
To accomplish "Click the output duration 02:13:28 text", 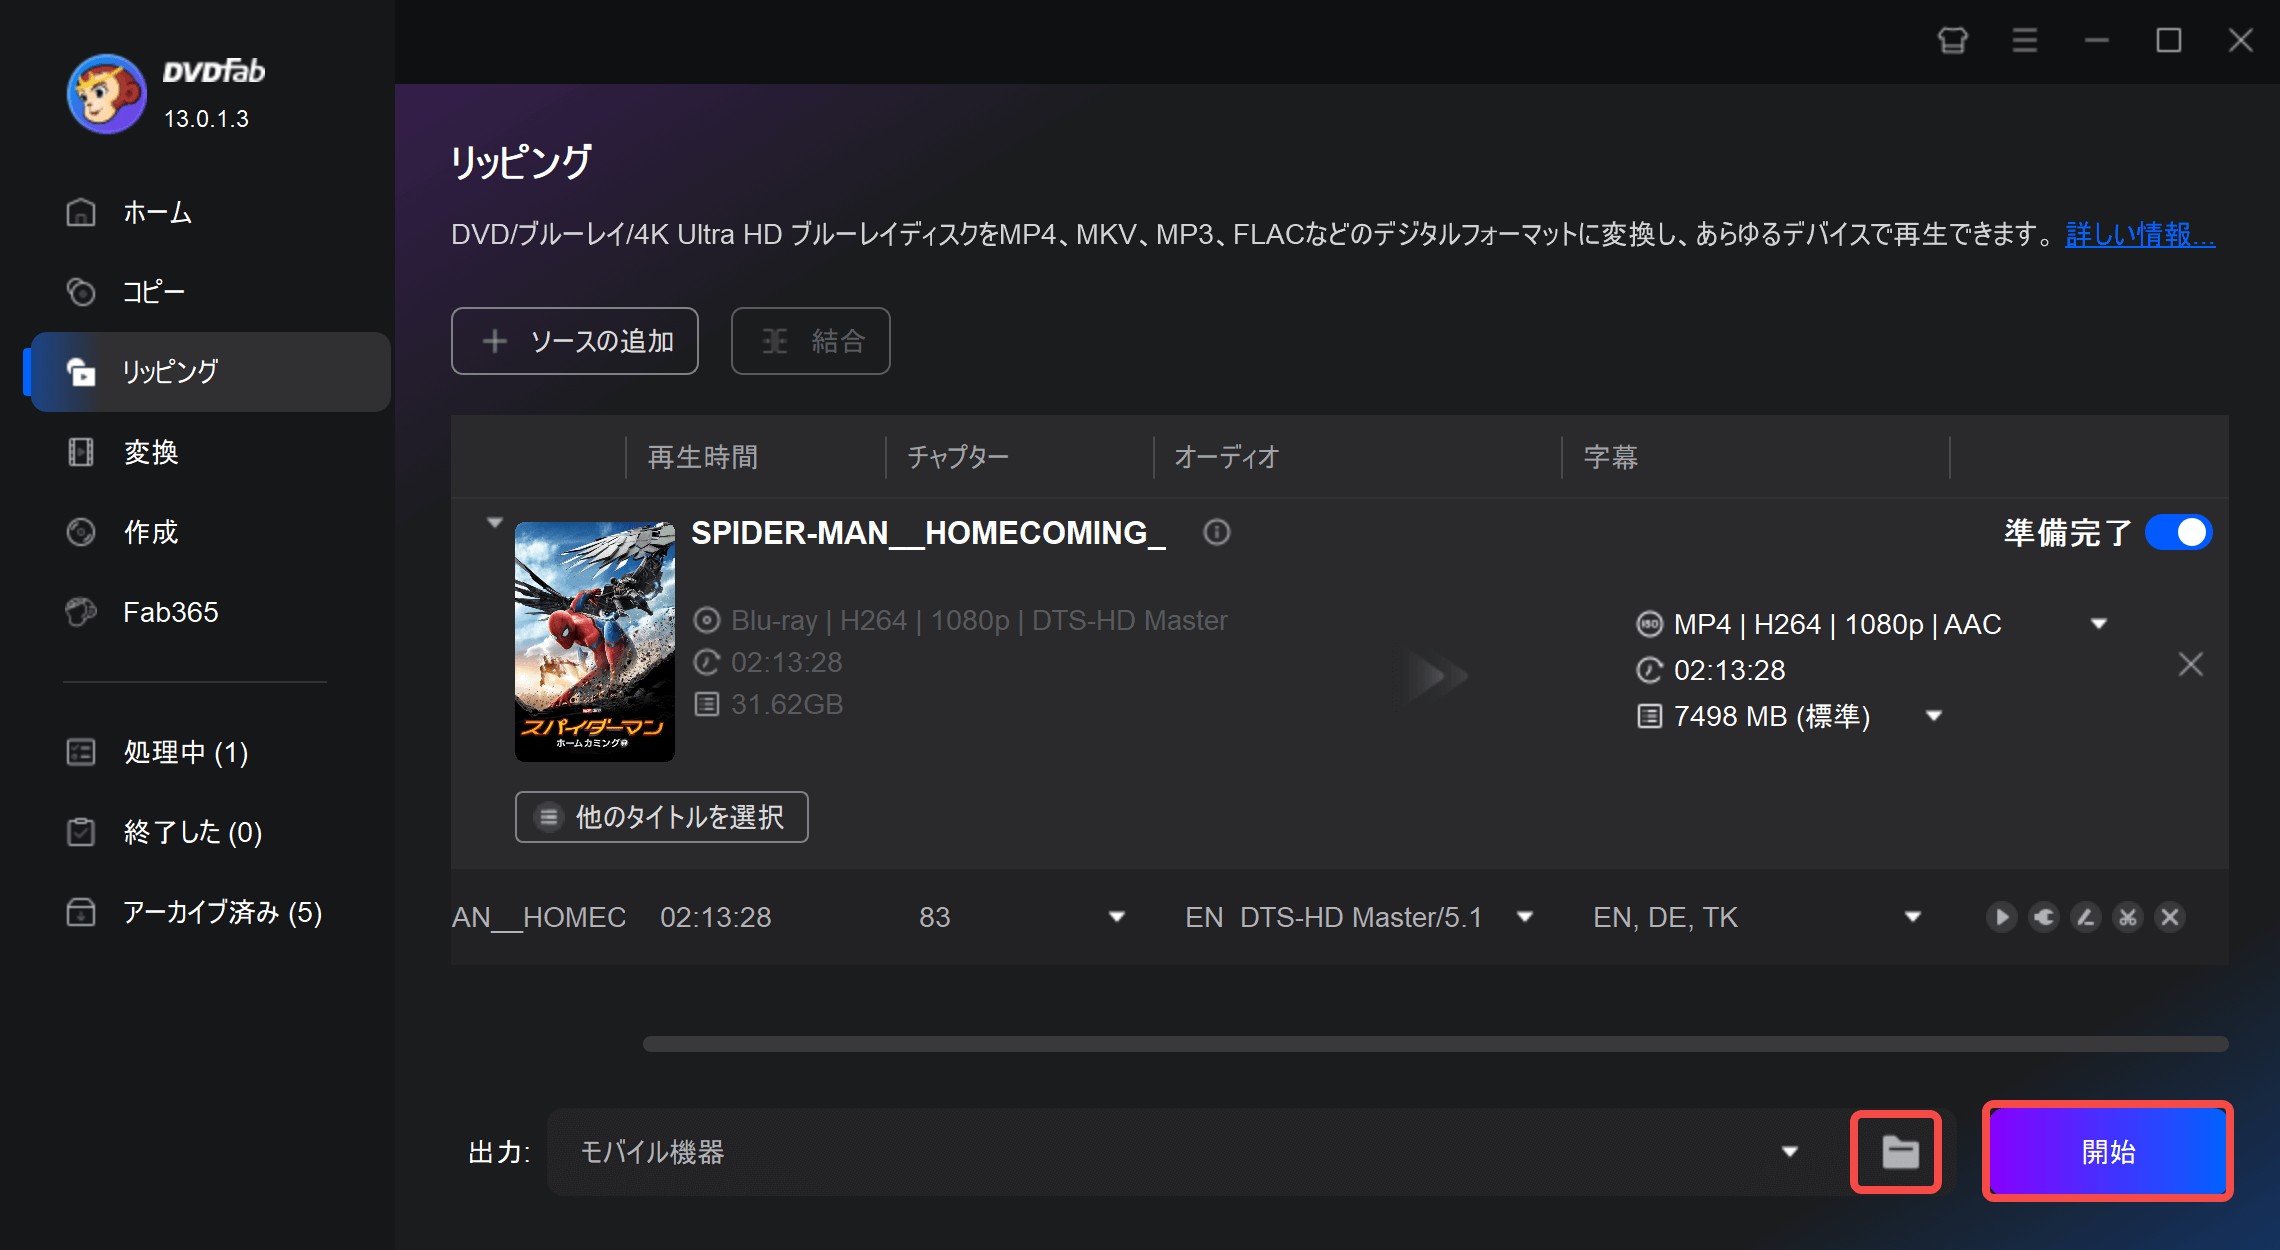I will click(1729, 670).
